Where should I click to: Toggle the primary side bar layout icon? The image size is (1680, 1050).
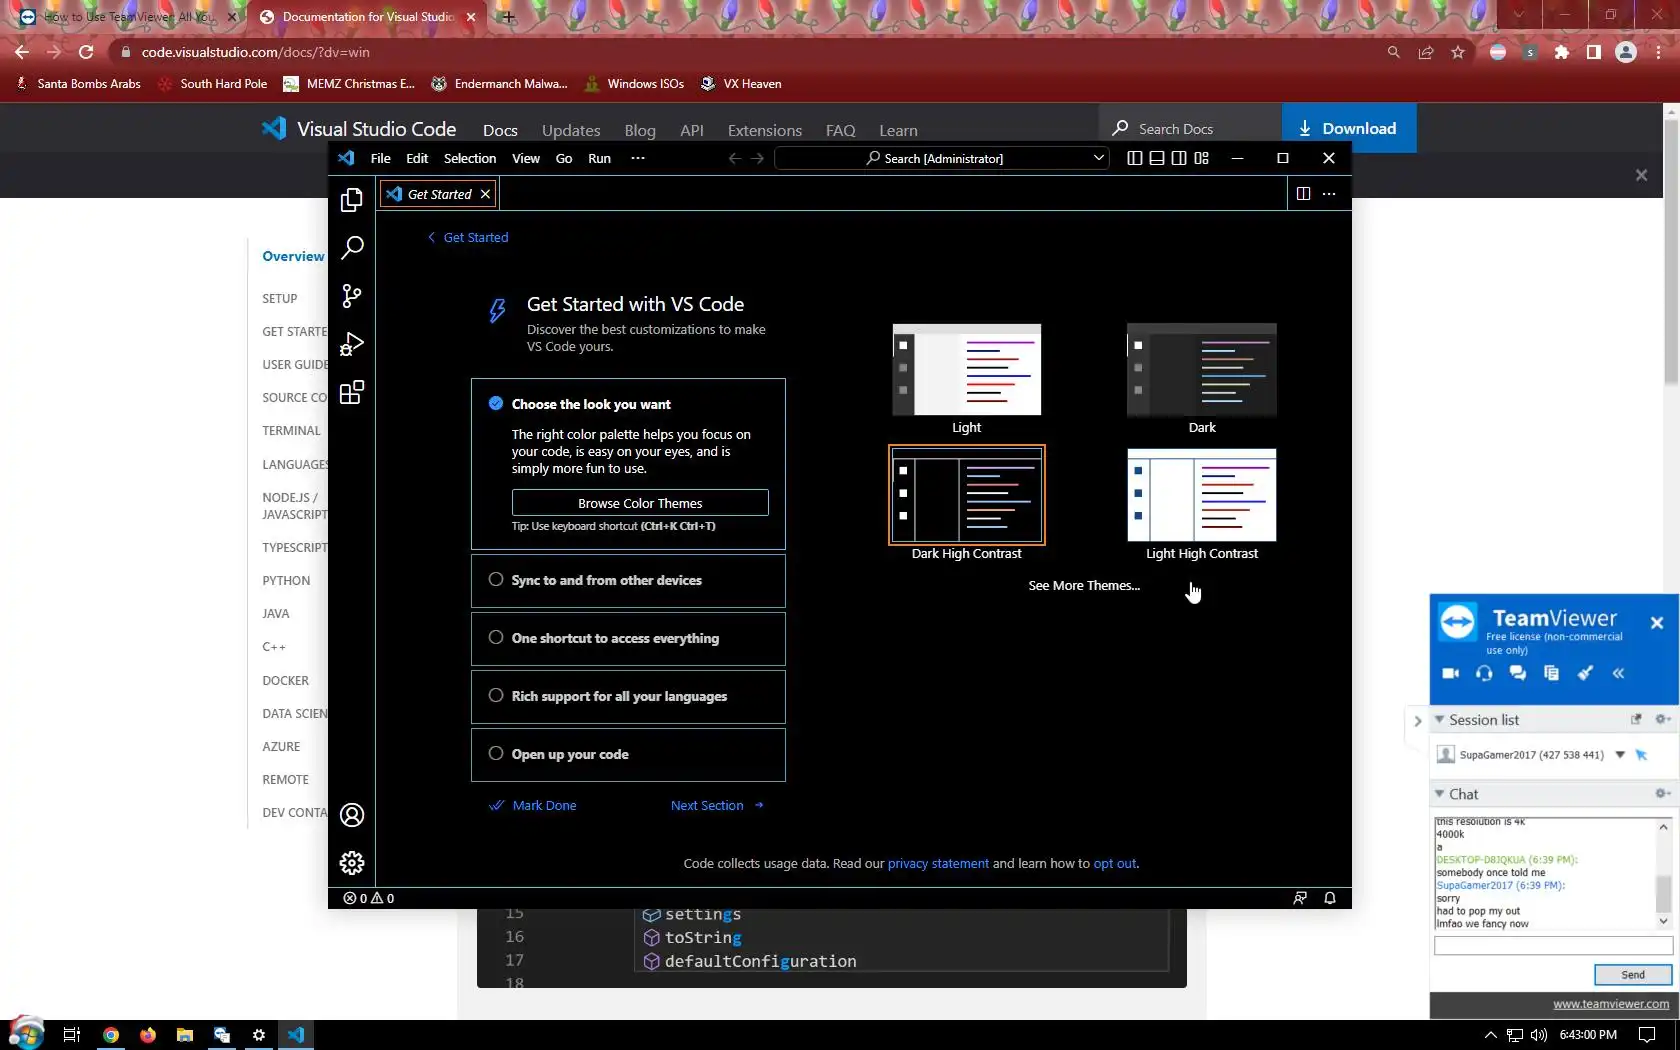(1135, 158)
